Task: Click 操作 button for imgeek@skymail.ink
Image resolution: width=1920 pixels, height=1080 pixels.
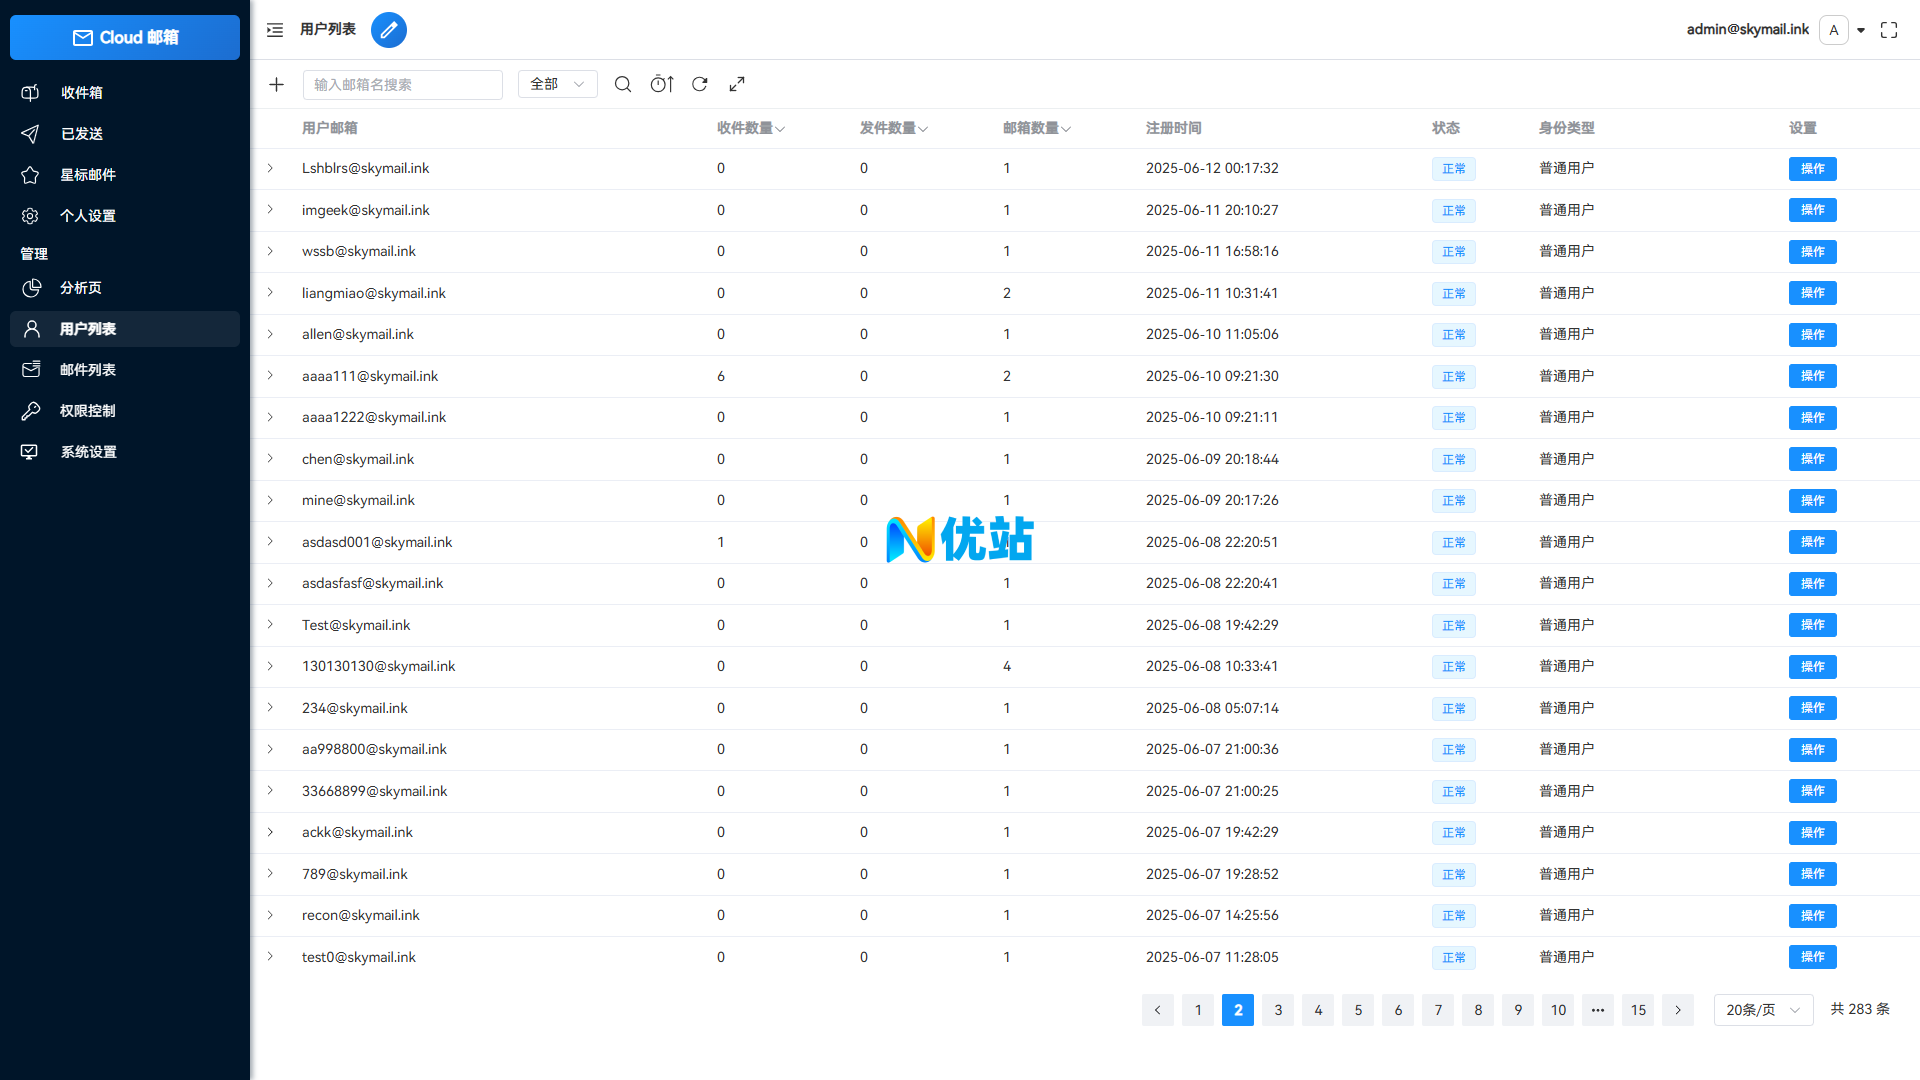Action: 1812,210
